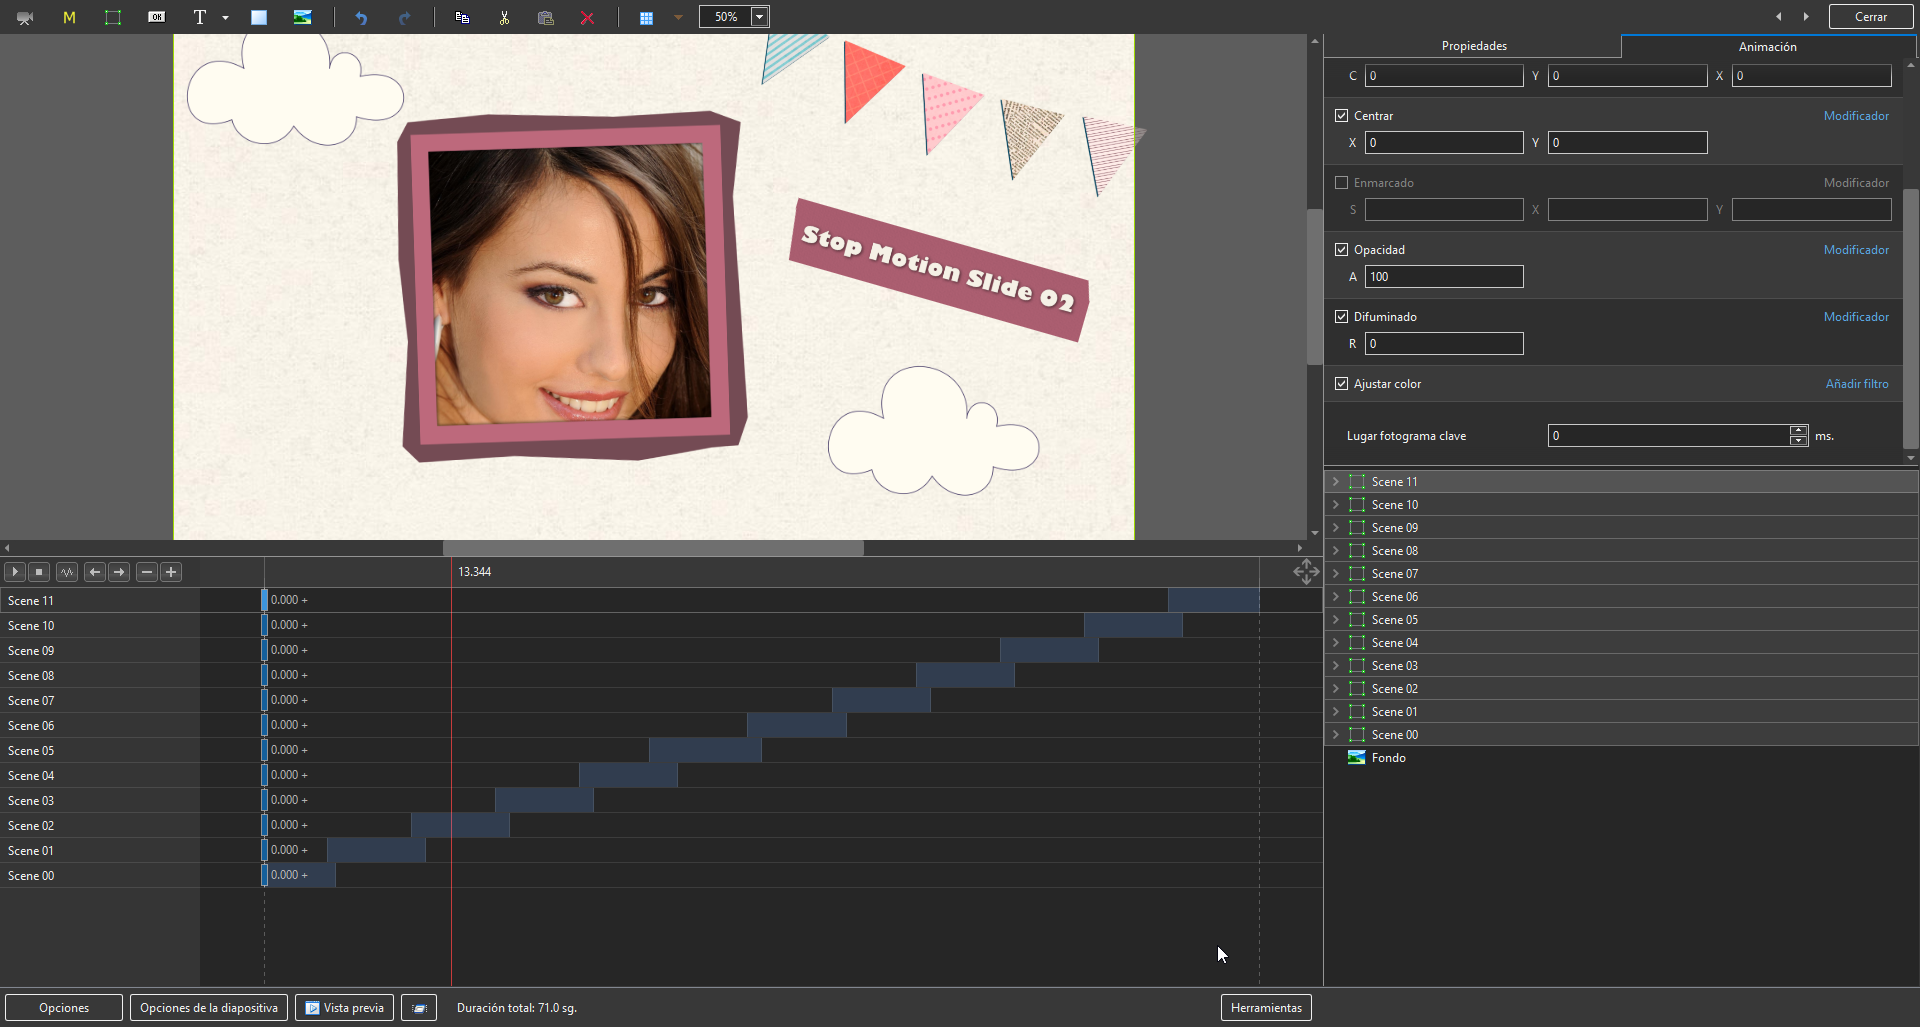The image size is (1920, 1027).
Task: Paste object from clipboard
Action: pyautogui.click(x=546, y=17)
